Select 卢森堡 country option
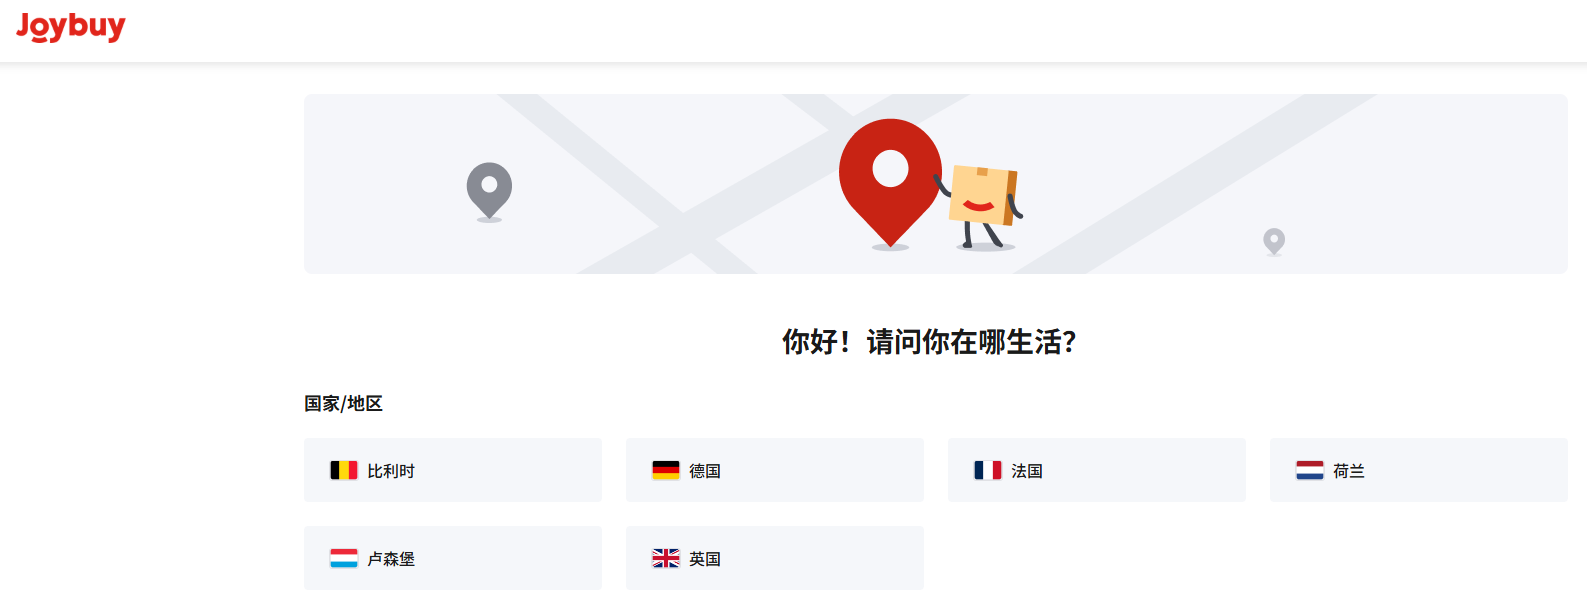This screenshot has height=613, width=1587. click(453, 558)
